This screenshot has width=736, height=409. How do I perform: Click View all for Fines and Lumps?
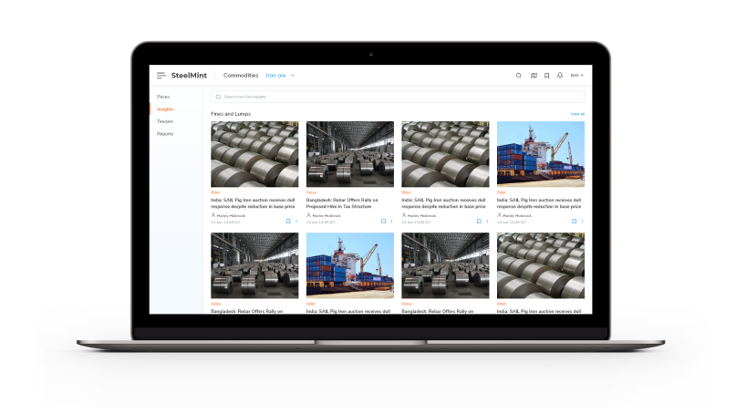click(577, 114)
